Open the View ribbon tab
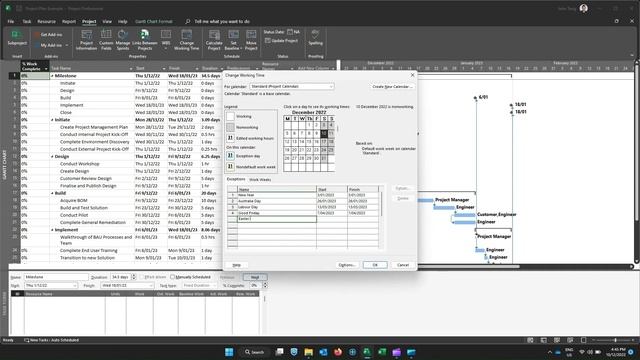 (107, 21)
